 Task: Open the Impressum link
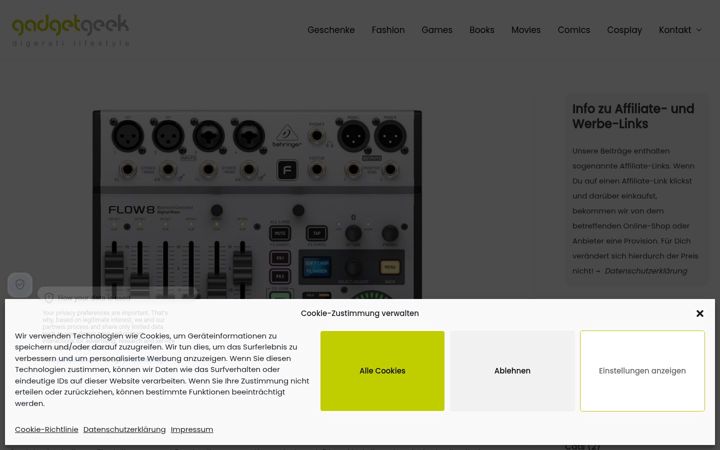click(191, 429)
